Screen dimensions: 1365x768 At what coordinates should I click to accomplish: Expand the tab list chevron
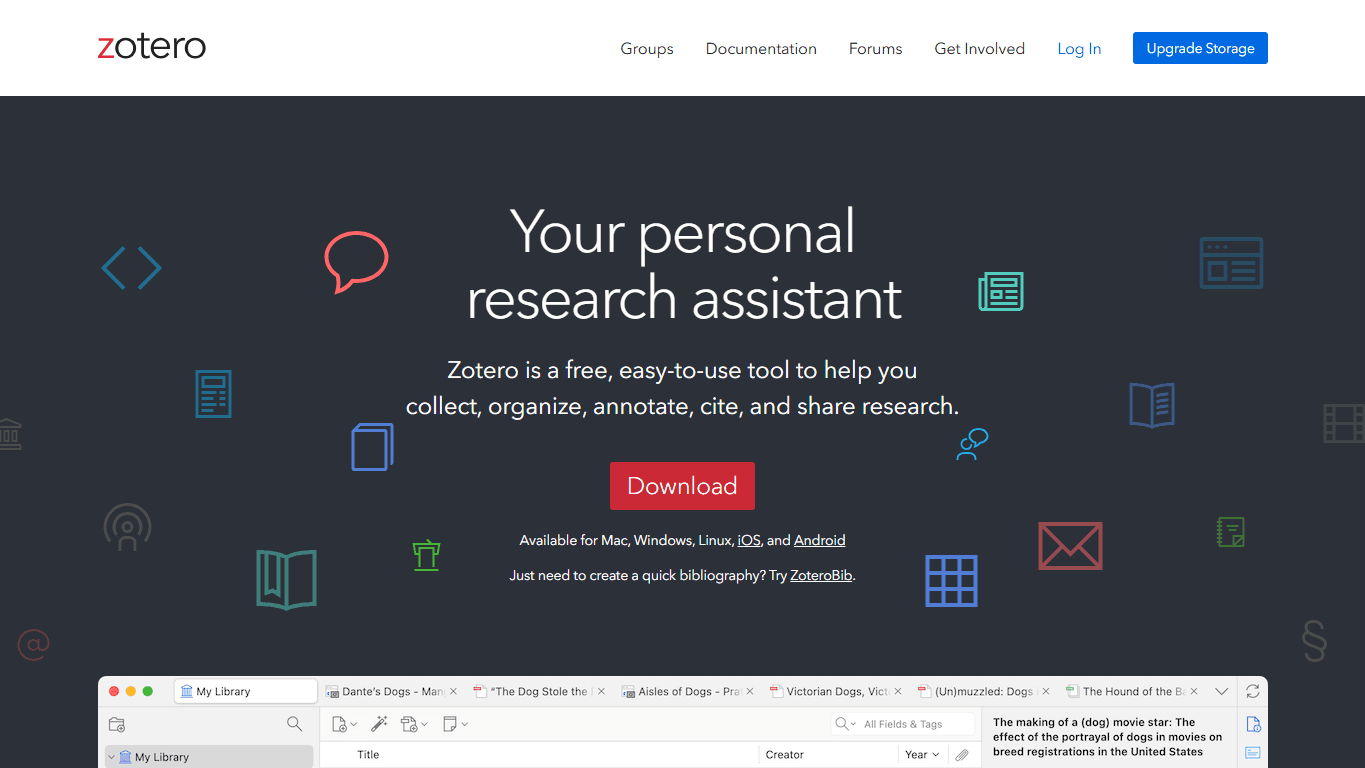pyautogui.click(x=1221, y=691)
